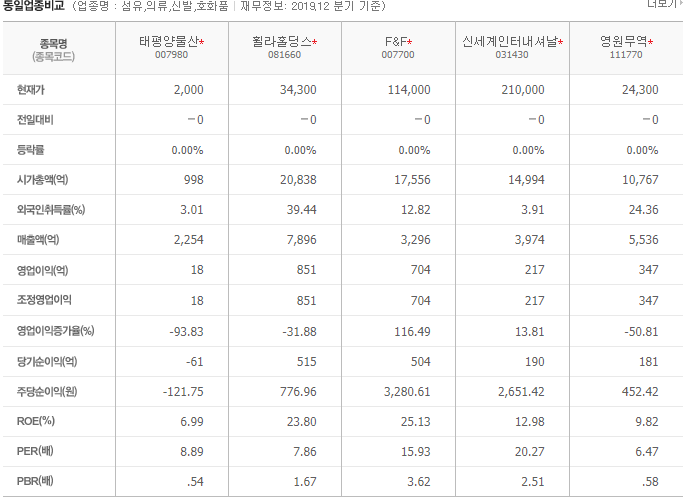The image size is (691, 502).
Task: Select the 등락률 row label
Action: point(30,150)
